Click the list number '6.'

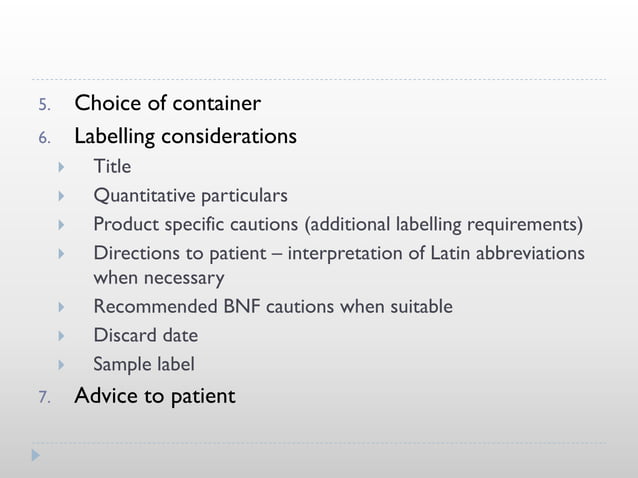[43, 137]
